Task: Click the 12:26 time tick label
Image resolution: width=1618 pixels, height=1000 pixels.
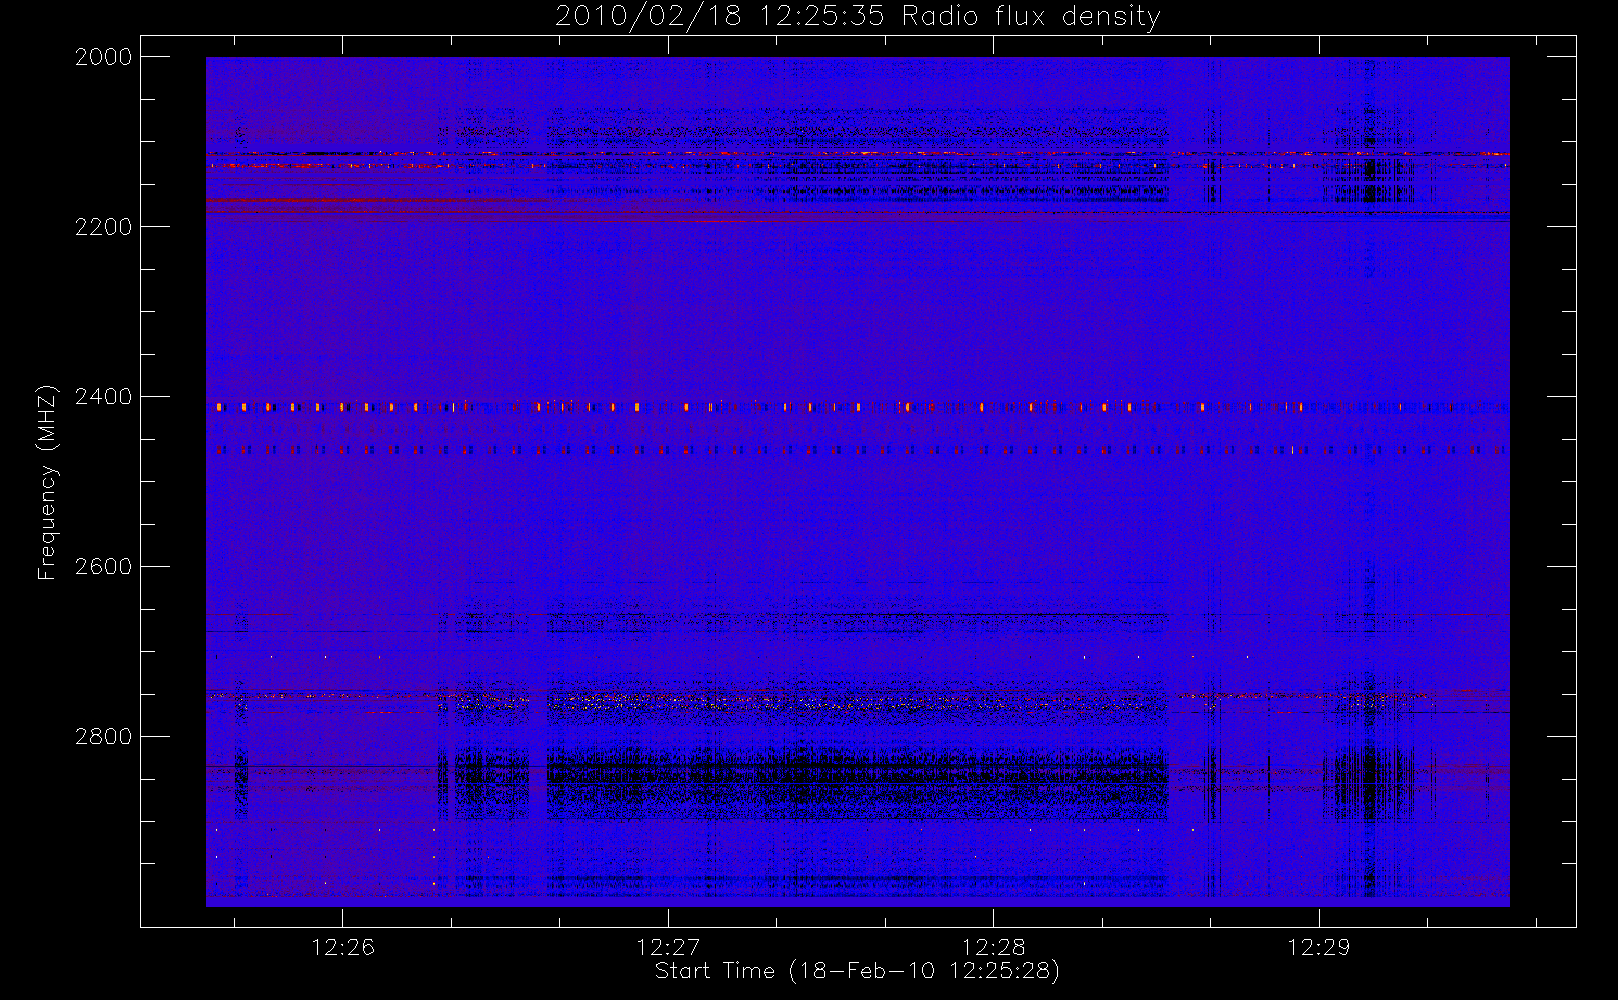Action: point(343,947)
